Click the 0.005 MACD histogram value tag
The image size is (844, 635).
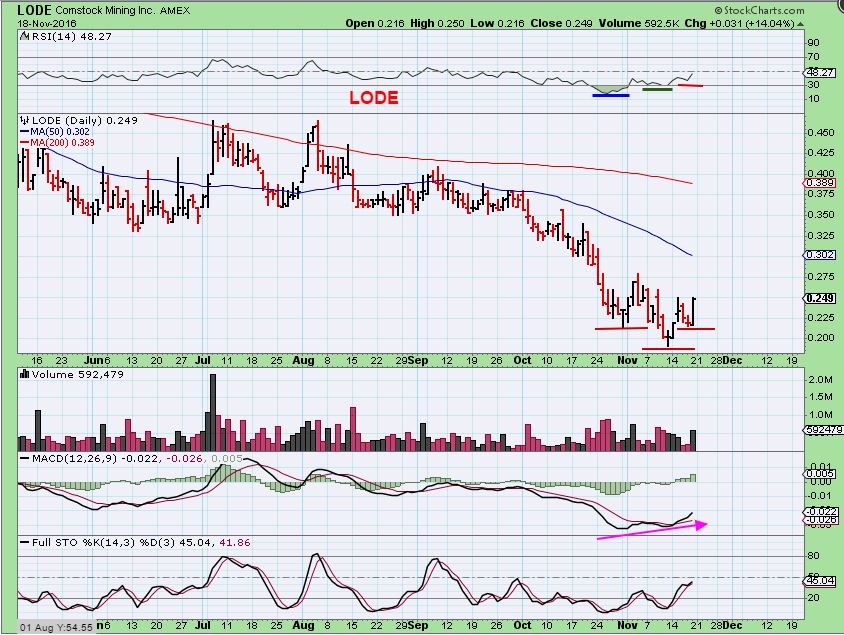pyautogui.click(x=820, y=474)
